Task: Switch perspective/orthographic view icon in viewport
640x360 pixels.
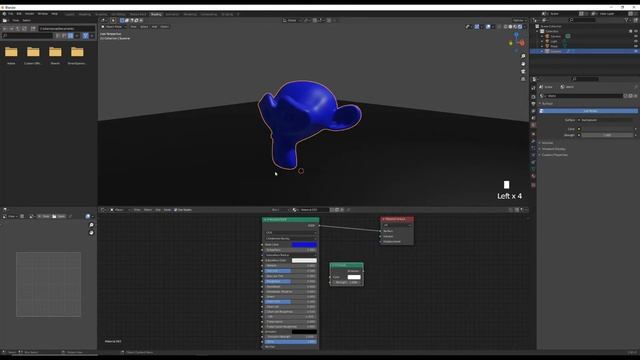Action: point(523,79)
